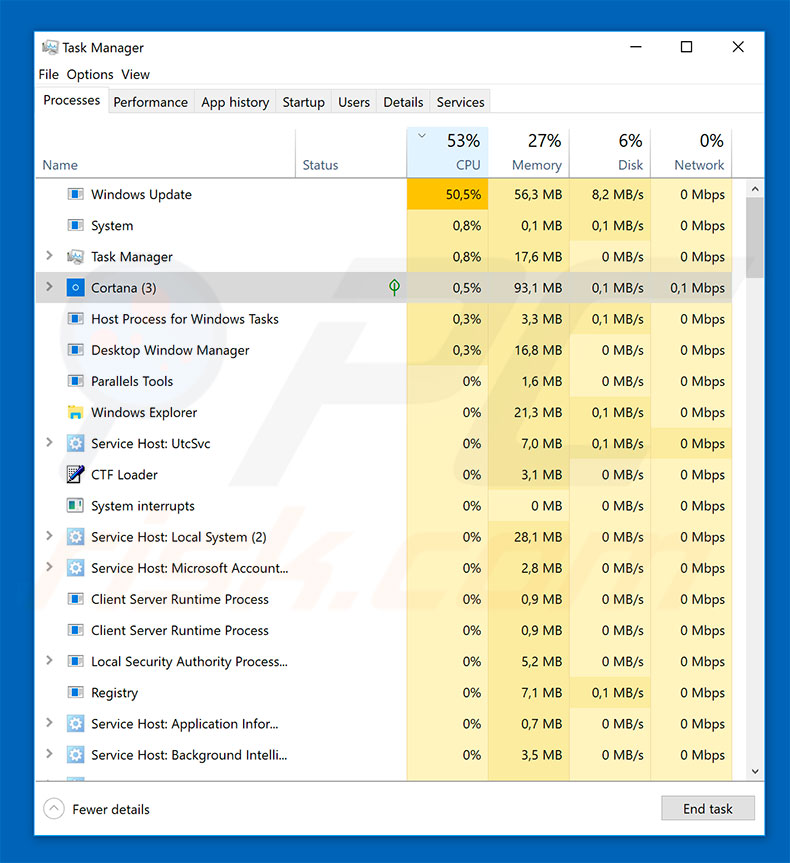Click the Service Host: UtcSvc gear icon
The image size is (790, 863).
pos(75,444)
